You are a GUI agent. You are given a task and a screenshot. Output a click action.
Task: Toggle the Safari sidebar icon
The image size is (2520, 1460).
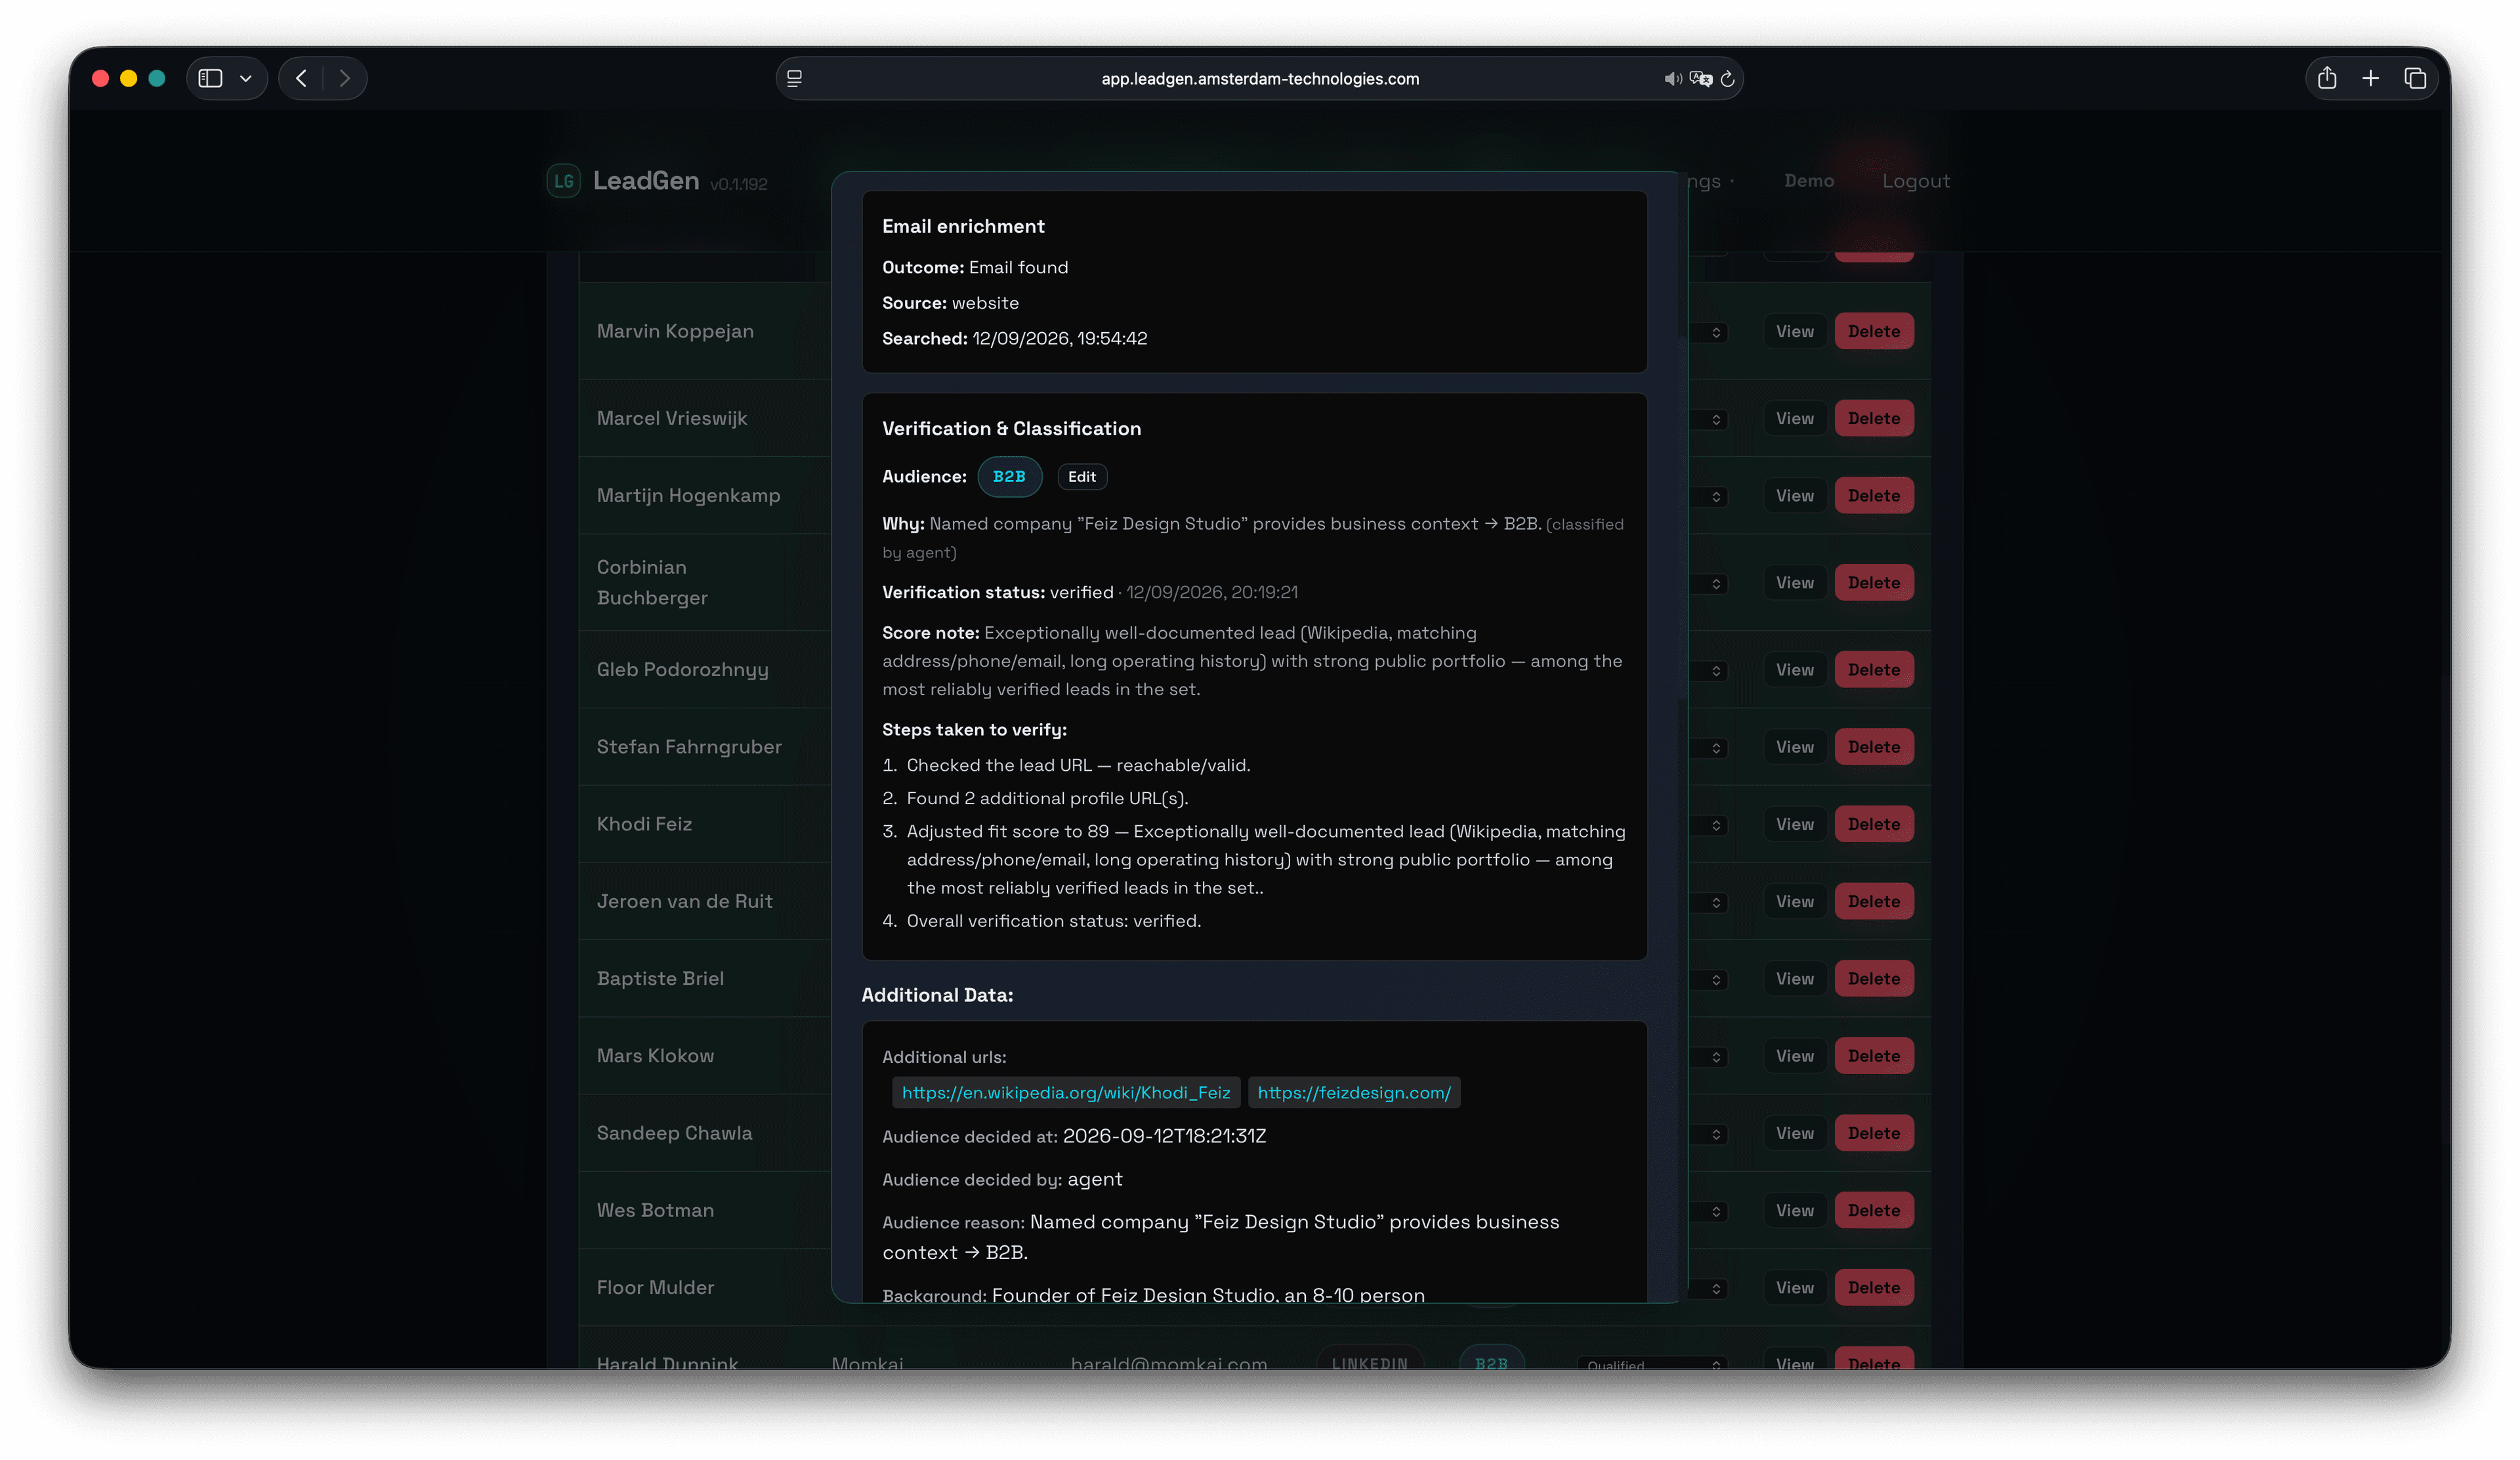pos(210,78)
